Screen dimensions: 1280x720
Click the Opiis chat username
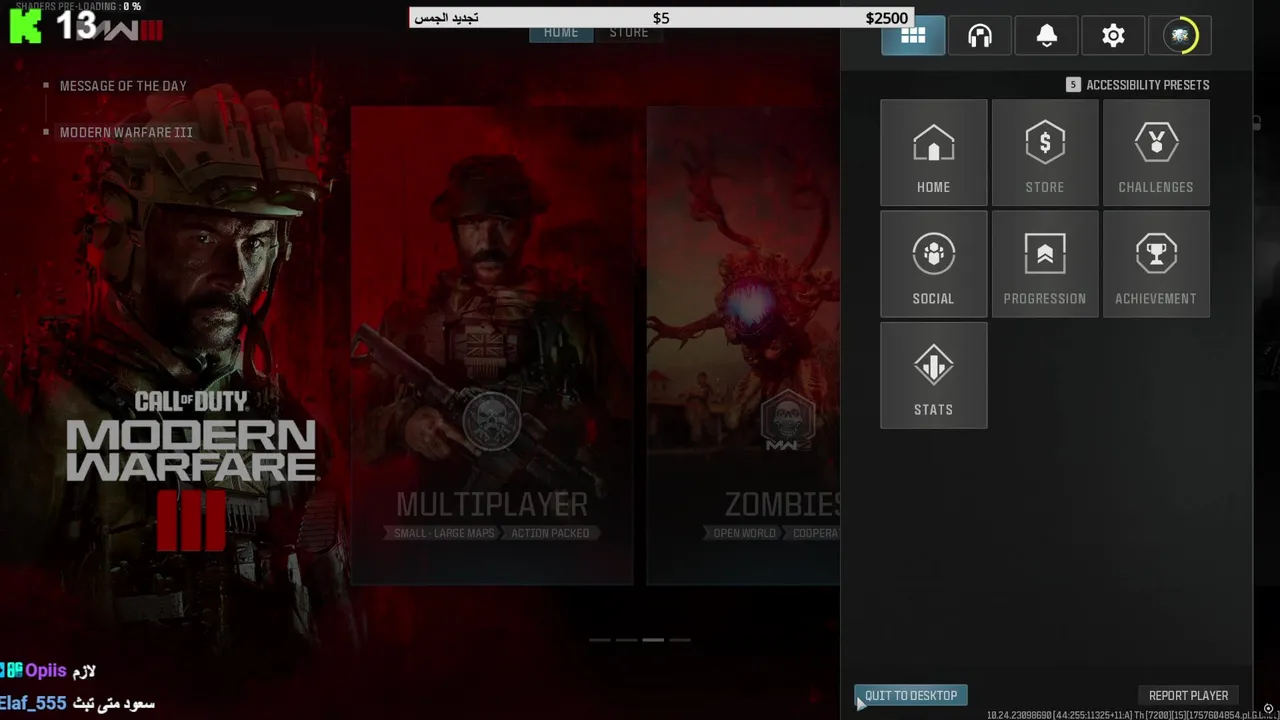pos(46,671)
